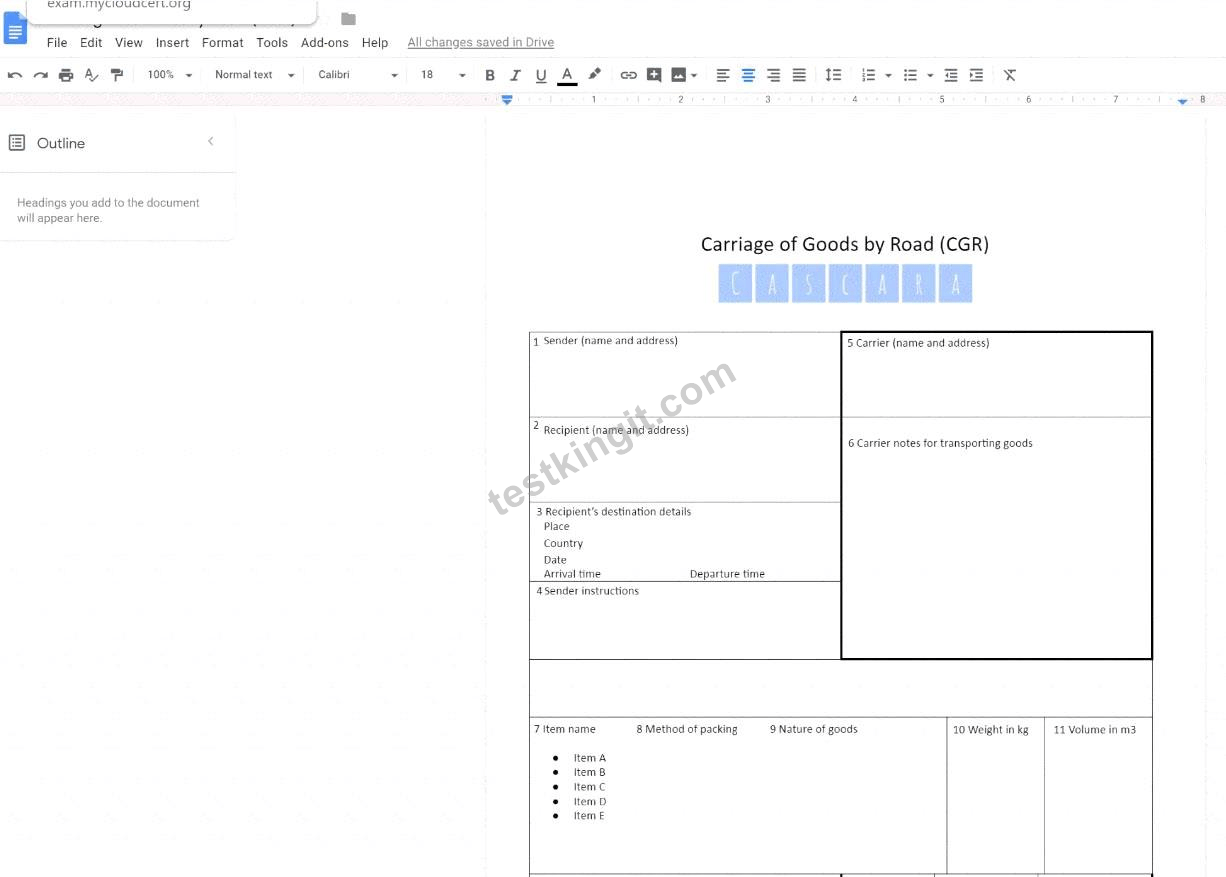Viewport: 1226px width, 877px height.
Task: Open the Normal text style dropdown
Action: pos(255,75)
